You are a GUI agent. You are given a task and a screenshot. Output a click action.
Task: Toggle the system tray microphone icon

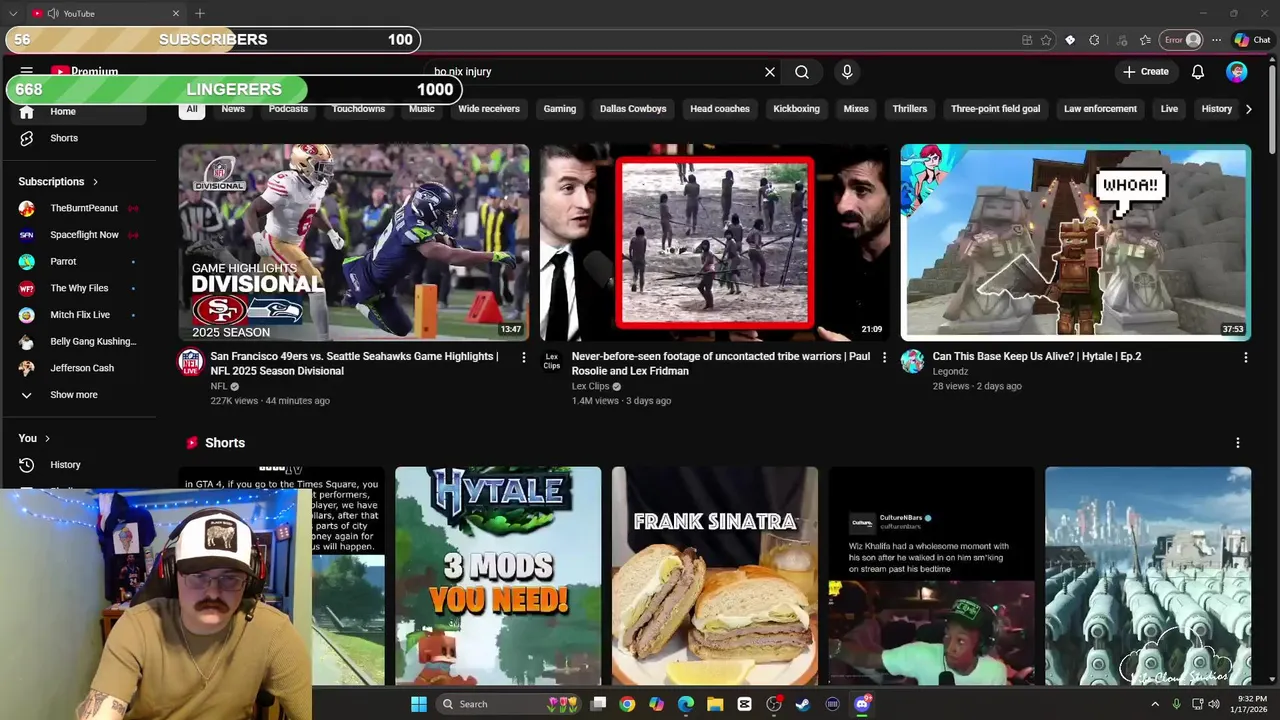point(1176,704)
